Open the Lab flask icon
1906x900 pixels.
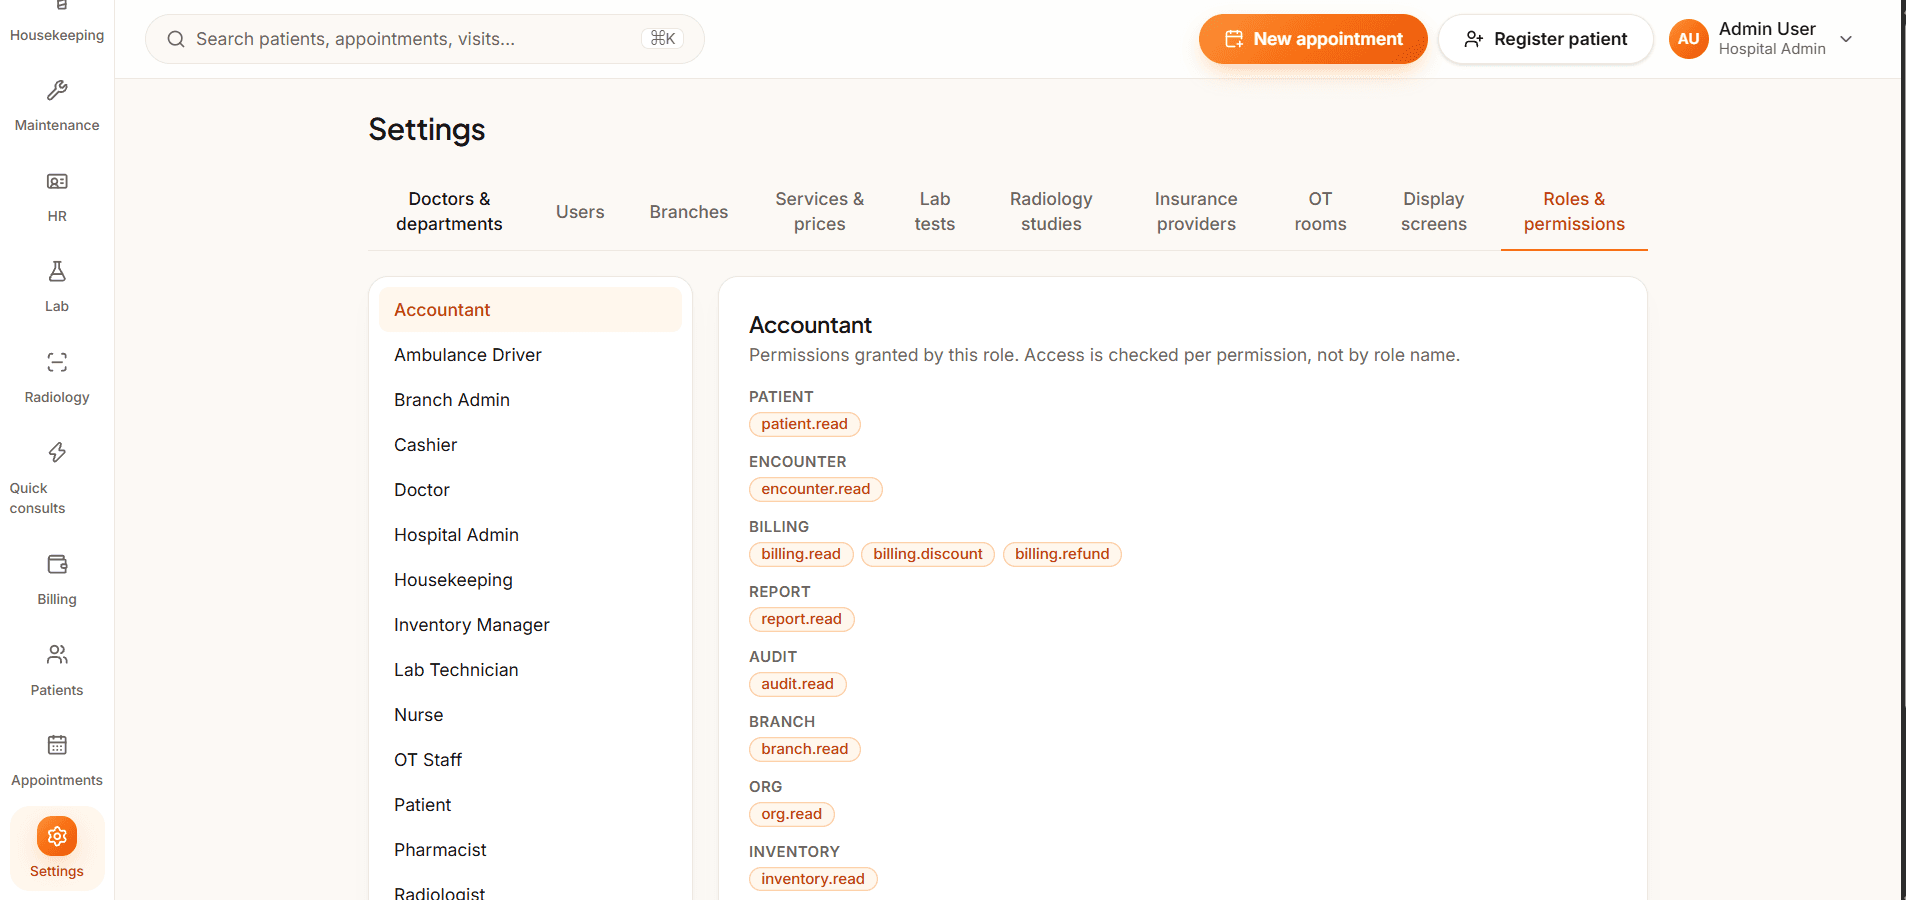coord(57,271)
